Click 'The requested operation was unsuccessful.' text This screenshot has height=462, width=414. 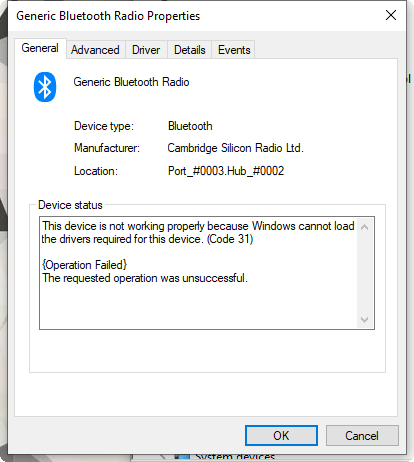coord(145,278)
